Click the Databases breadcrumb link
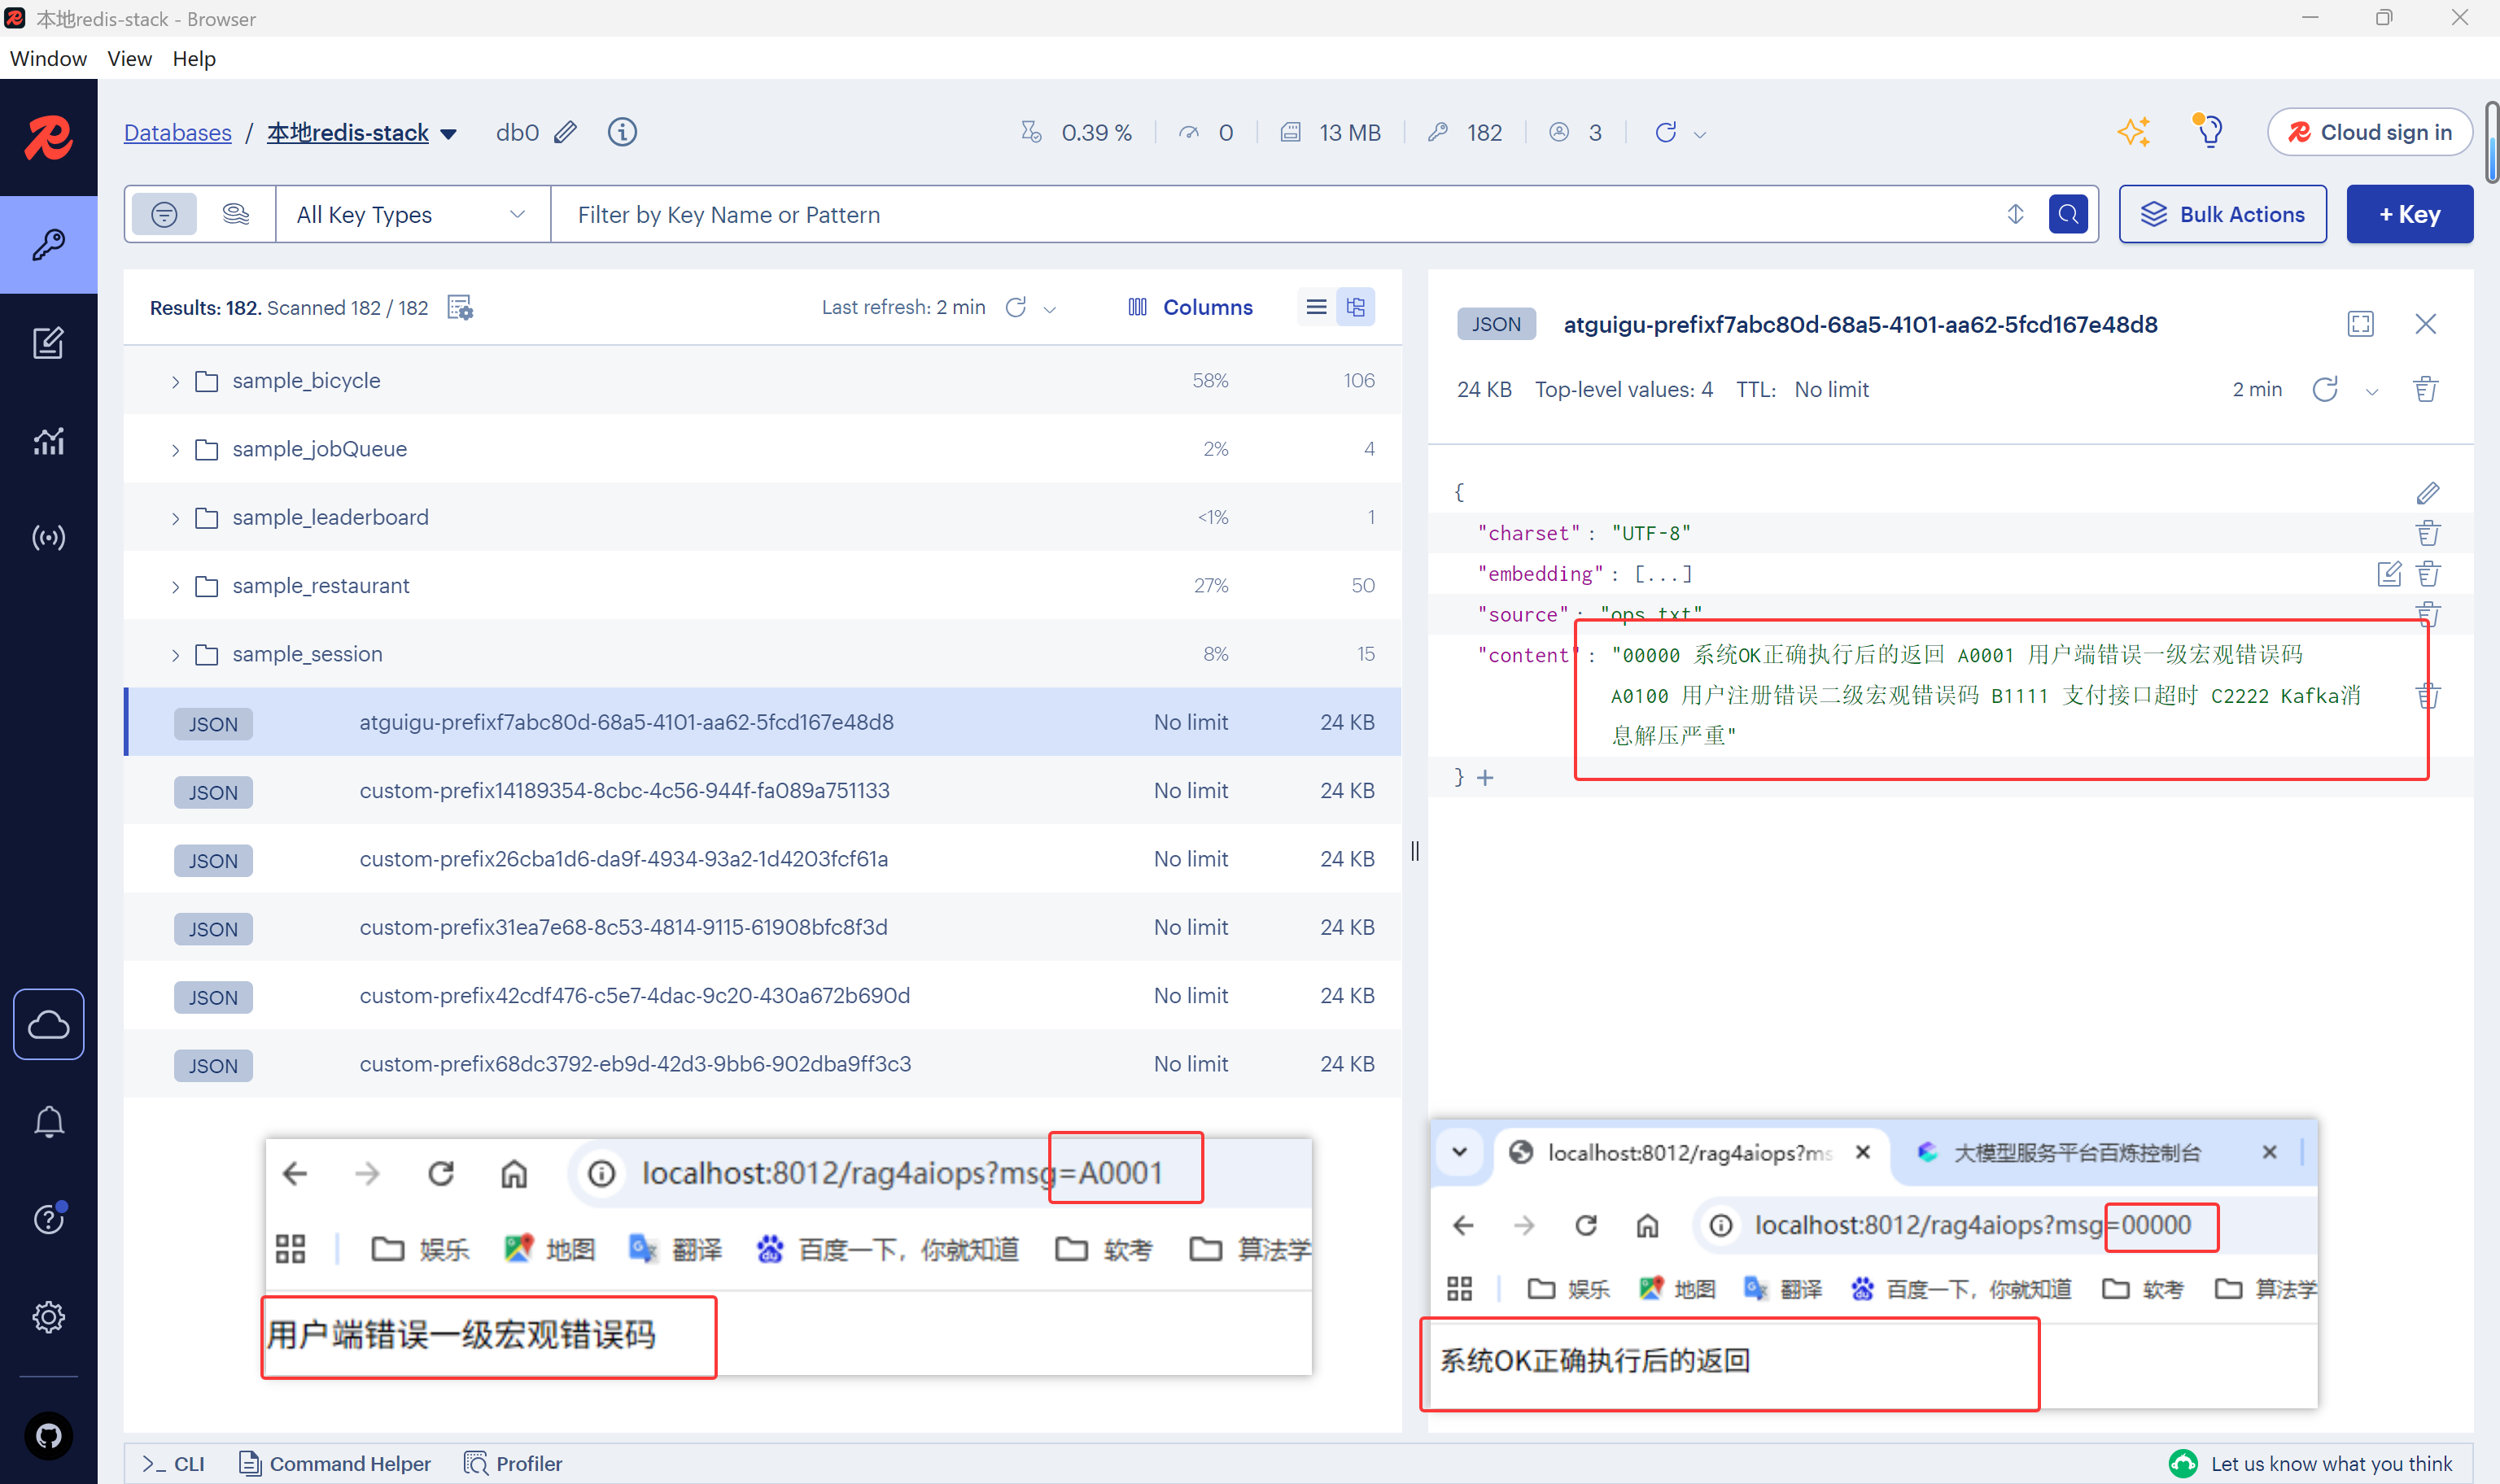Screen dimensions: 2500x1484 (x=177, y=133)
